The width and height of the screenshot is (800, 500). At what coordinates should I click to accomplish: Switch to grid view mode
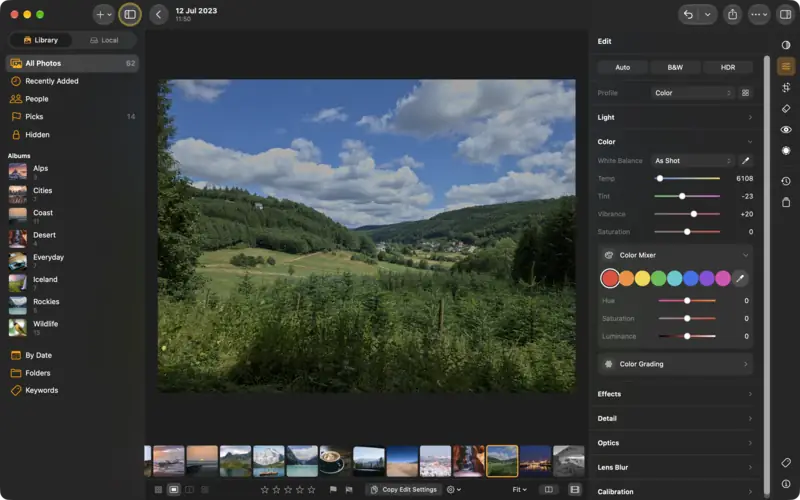coord(158,490)
